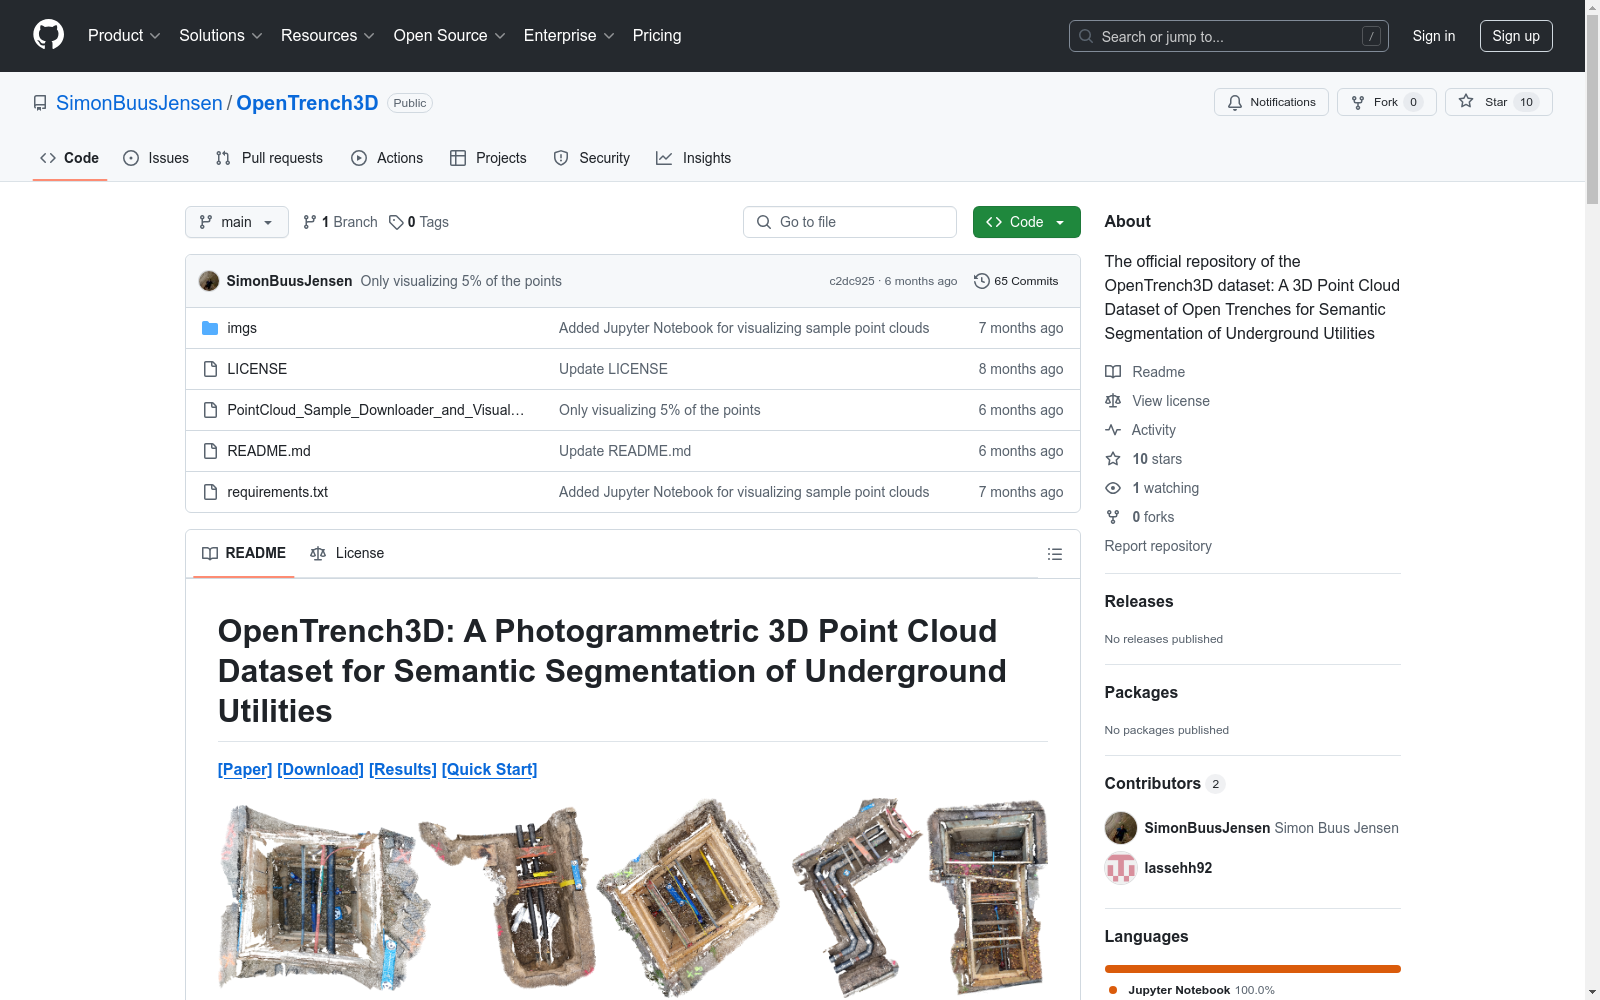Click the magnifier icon in Go to file
The height and width of the screenshot is (1000, 1600).
tap(764, 222)
